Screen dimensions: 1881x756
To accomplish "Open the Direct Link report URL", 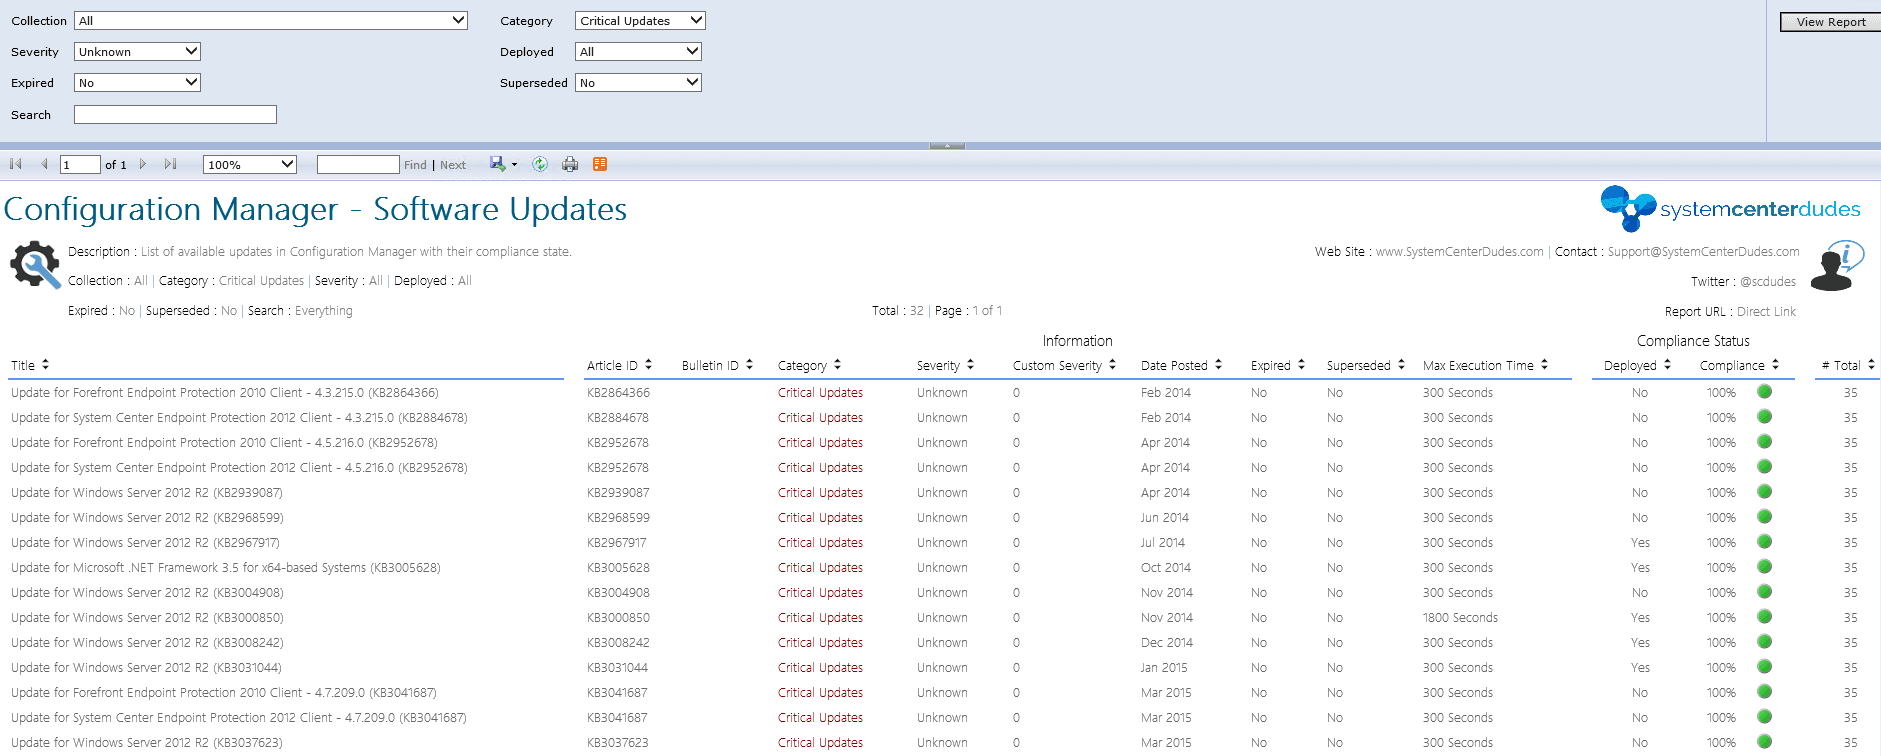I will [1766, 312].
